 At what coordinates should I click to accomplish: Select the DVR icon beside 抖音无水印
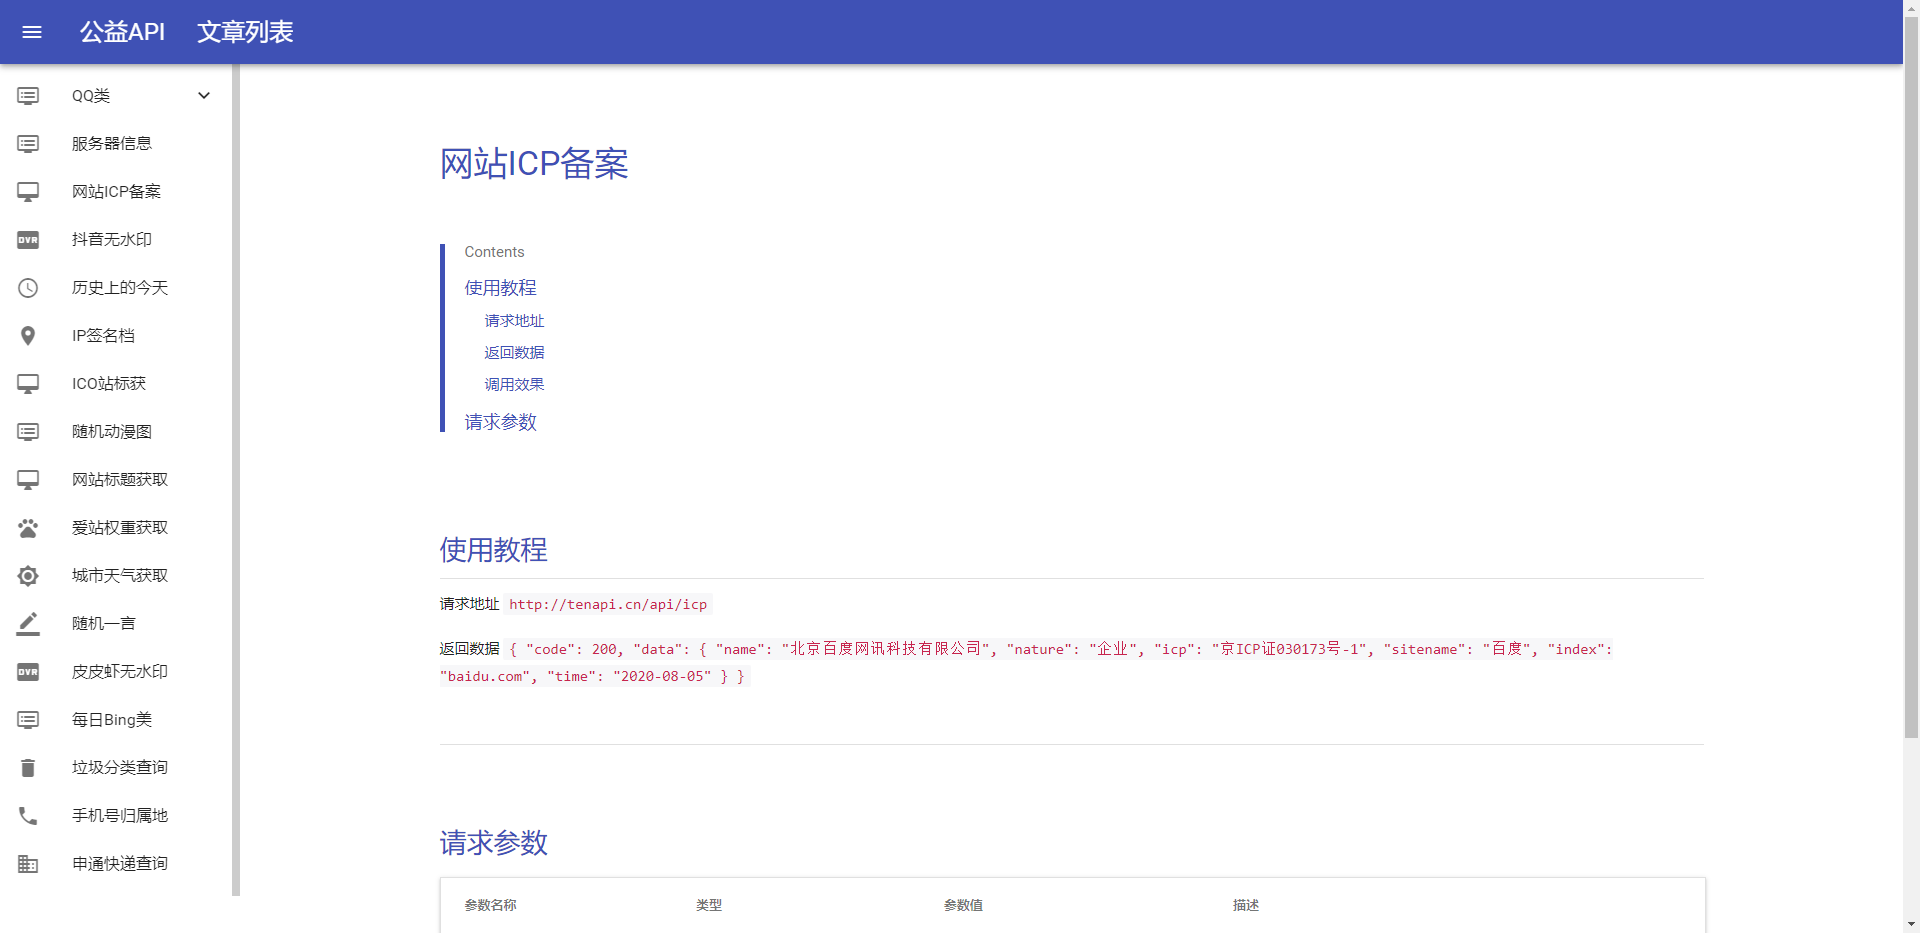tap(27, 239)
